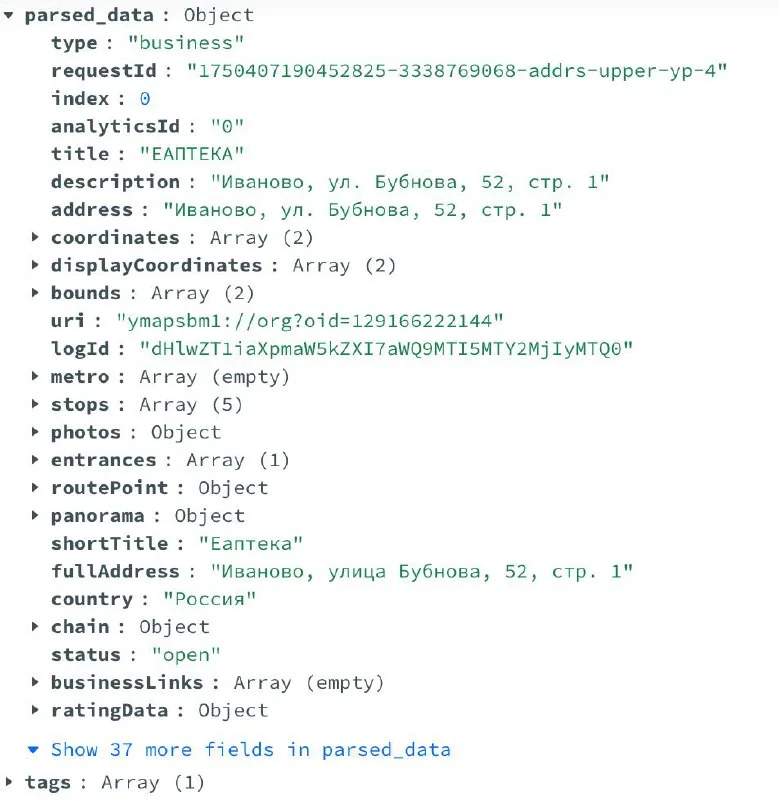
Task: Show 37 more fields in parsed_data
Action: click(x=250, y=749)
